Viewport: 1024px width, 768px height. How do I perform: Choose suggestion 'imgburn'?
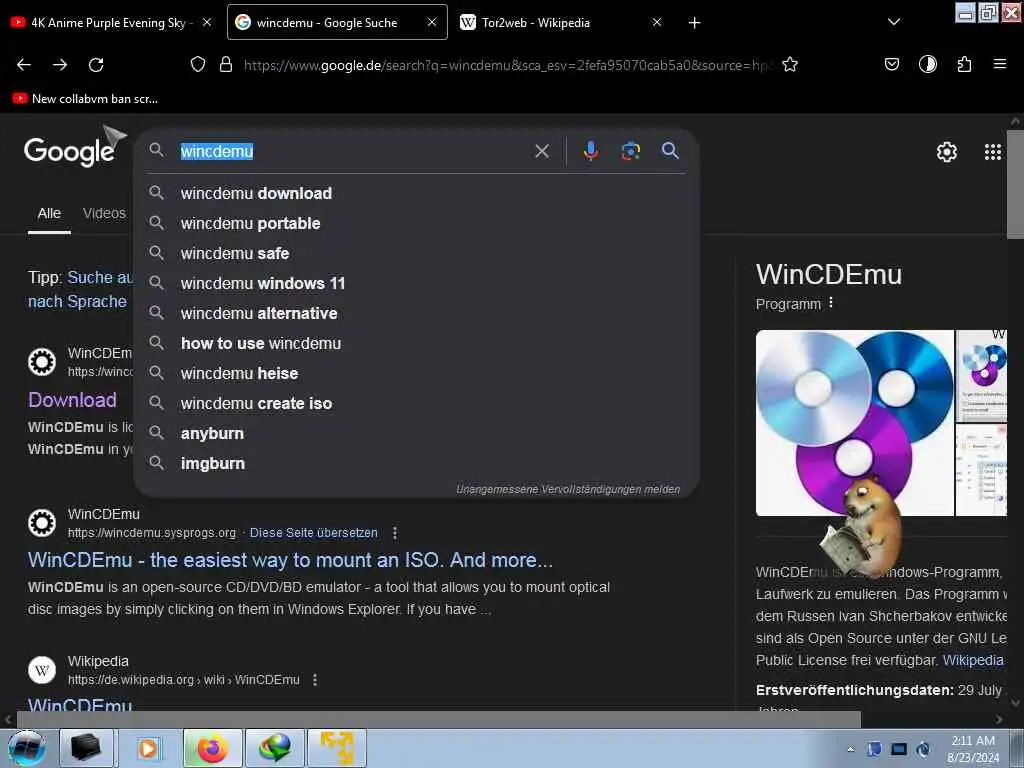416,464
